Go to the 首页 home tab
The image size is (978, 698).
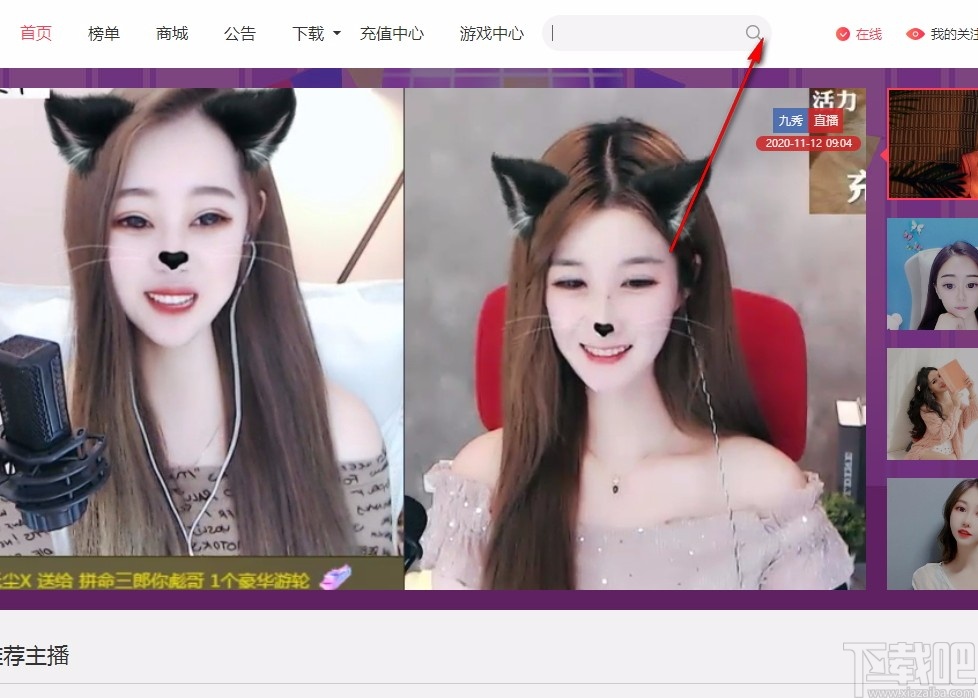(x=36, y=33)
